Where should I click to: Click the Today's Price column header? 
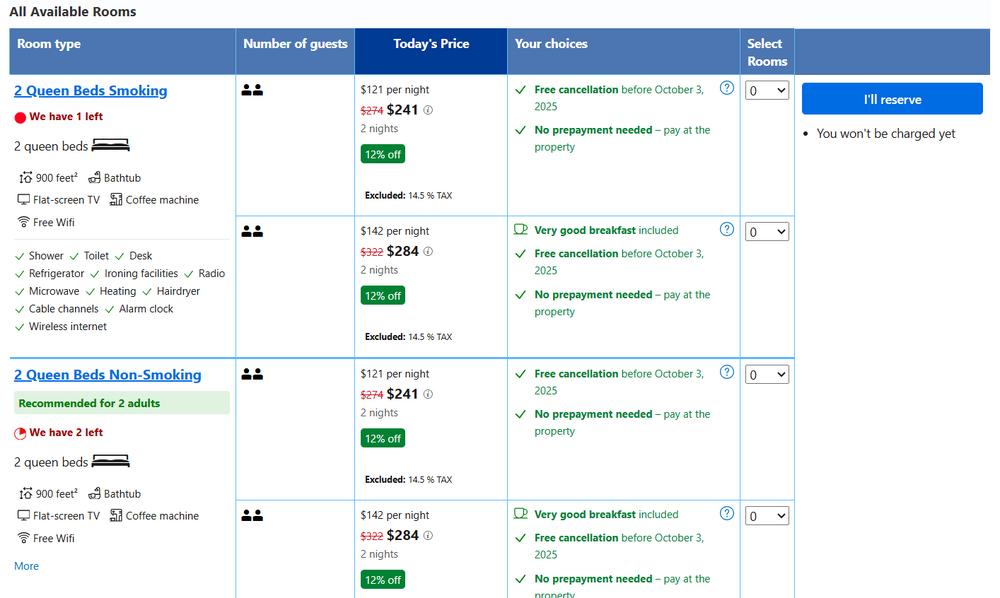click(431, 44)
